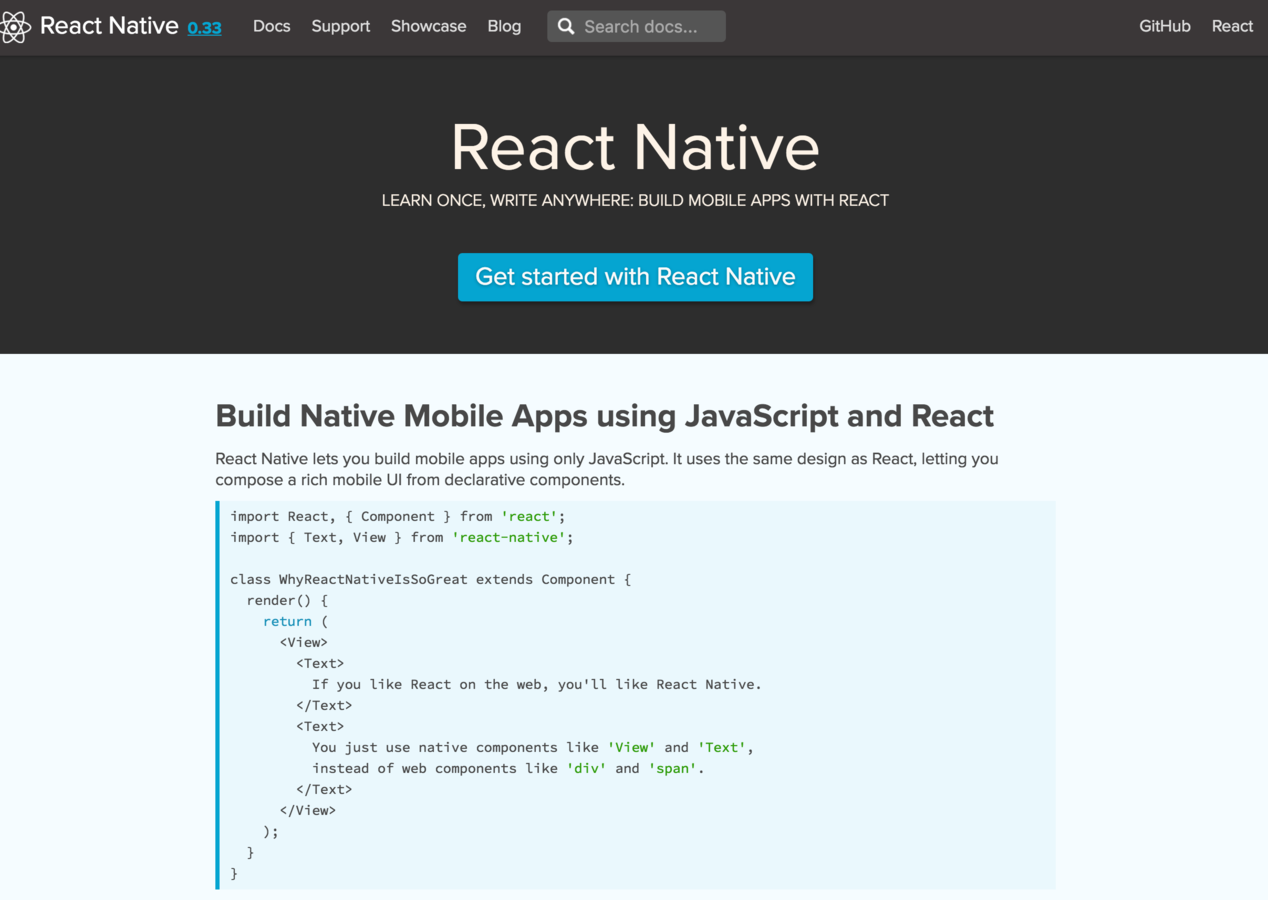The image size is (1268, 900).
Task: Click the 'div' string in code
Action: [x=586, y=769]
